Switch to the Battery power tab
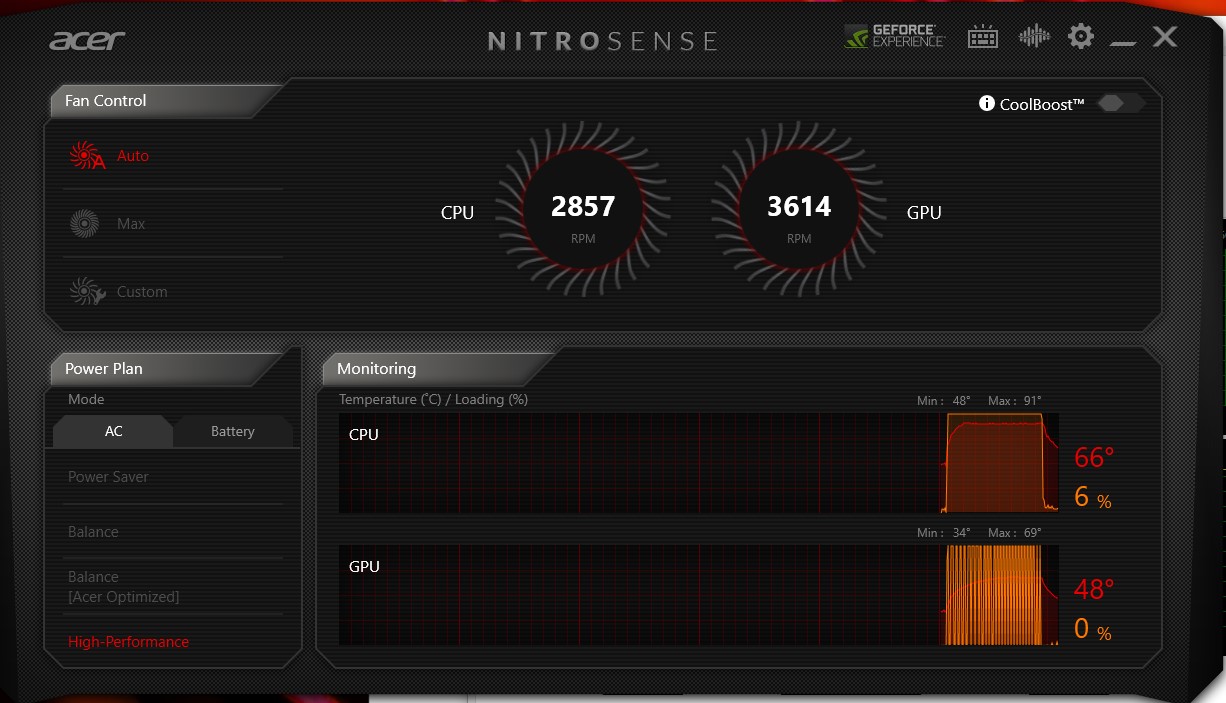The image size is (1226, 703). tap(232, 432)
